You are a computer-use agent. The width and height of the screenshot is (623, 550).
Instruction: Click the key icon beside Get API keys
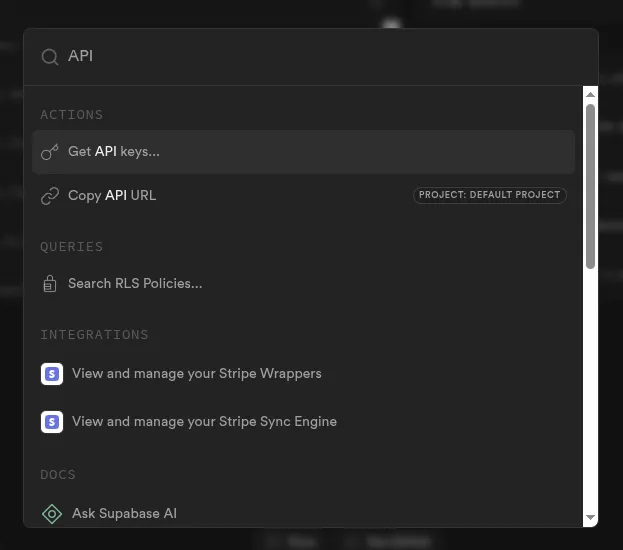(50, 152)
